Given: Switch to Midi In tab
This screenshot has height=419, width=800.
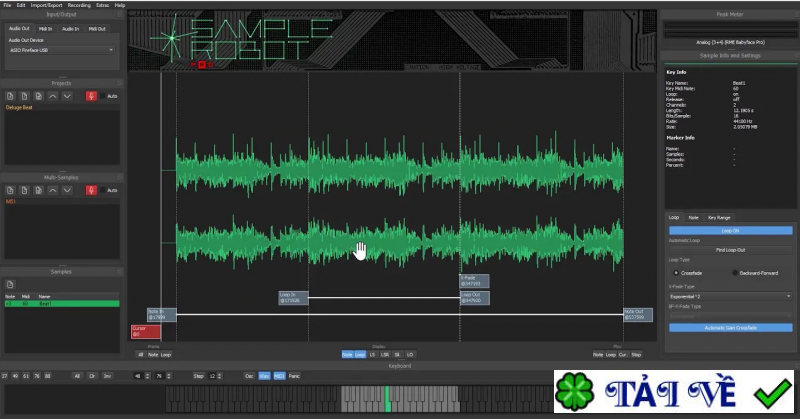Looking at the screenshot, I should coord(45,29).
